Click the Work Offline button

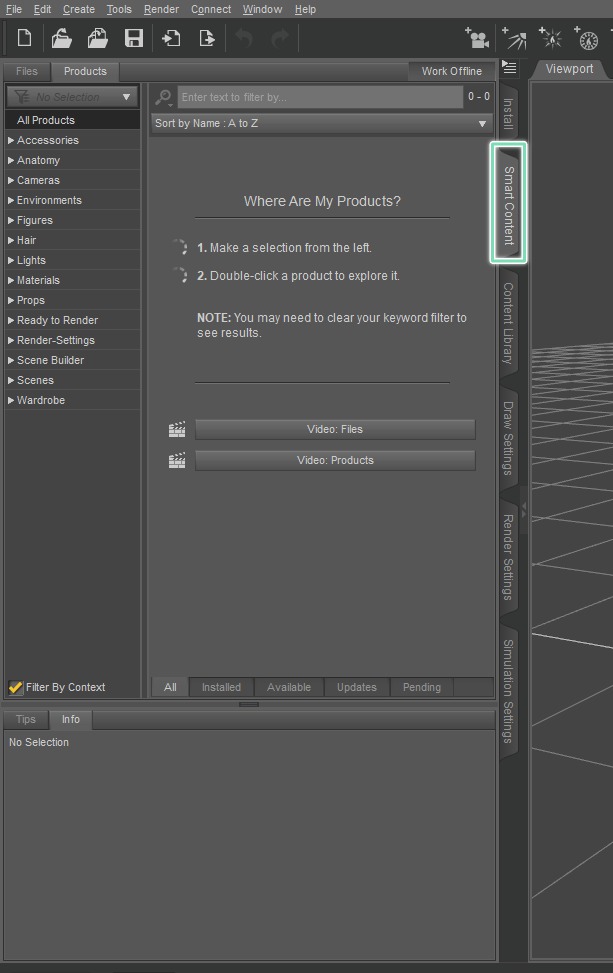pos(452,71)
